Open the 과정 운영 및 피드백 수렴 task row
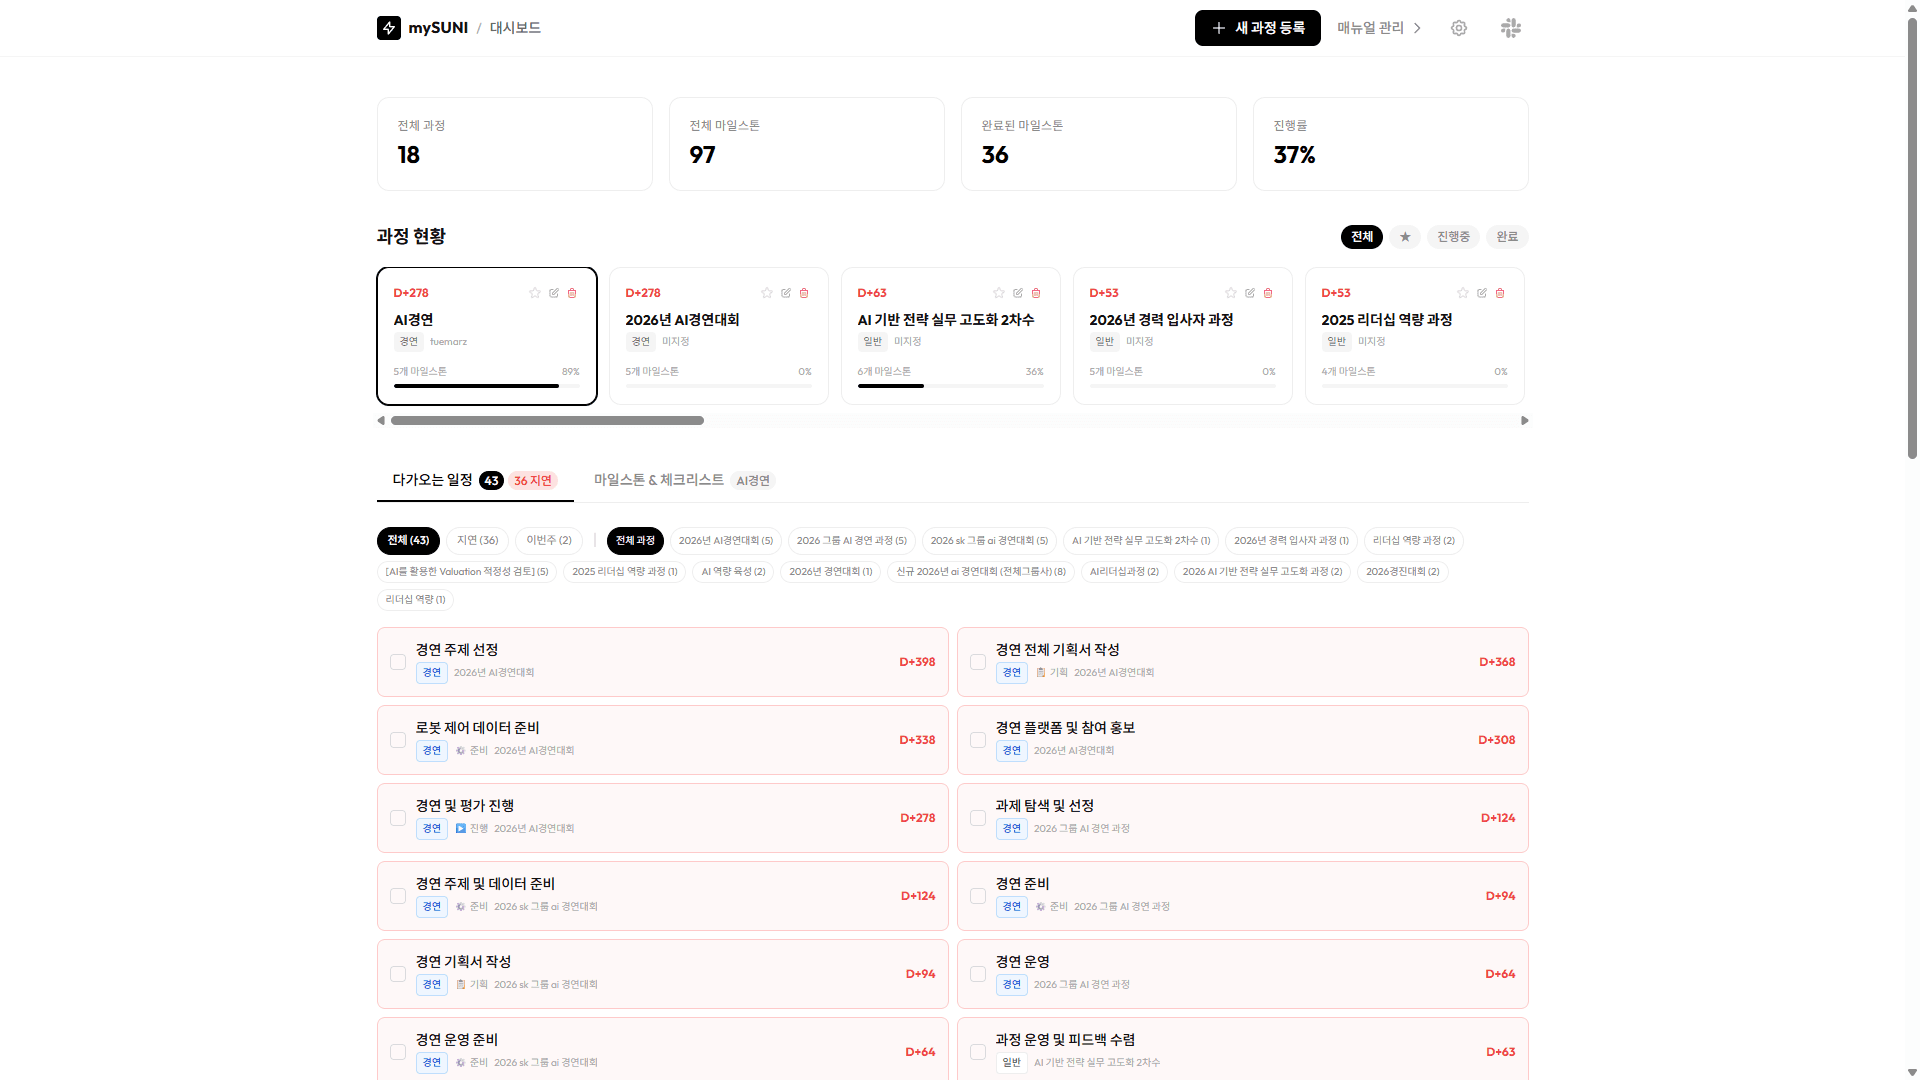 pos(1243,1049)
